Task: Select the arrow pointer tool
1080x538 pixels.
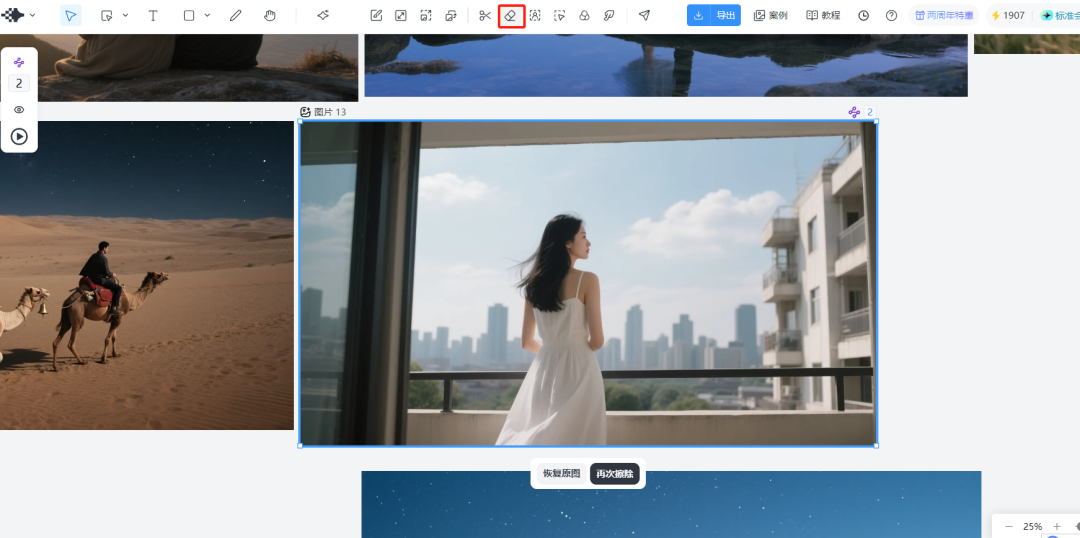Action: click(x=71, y=16)
